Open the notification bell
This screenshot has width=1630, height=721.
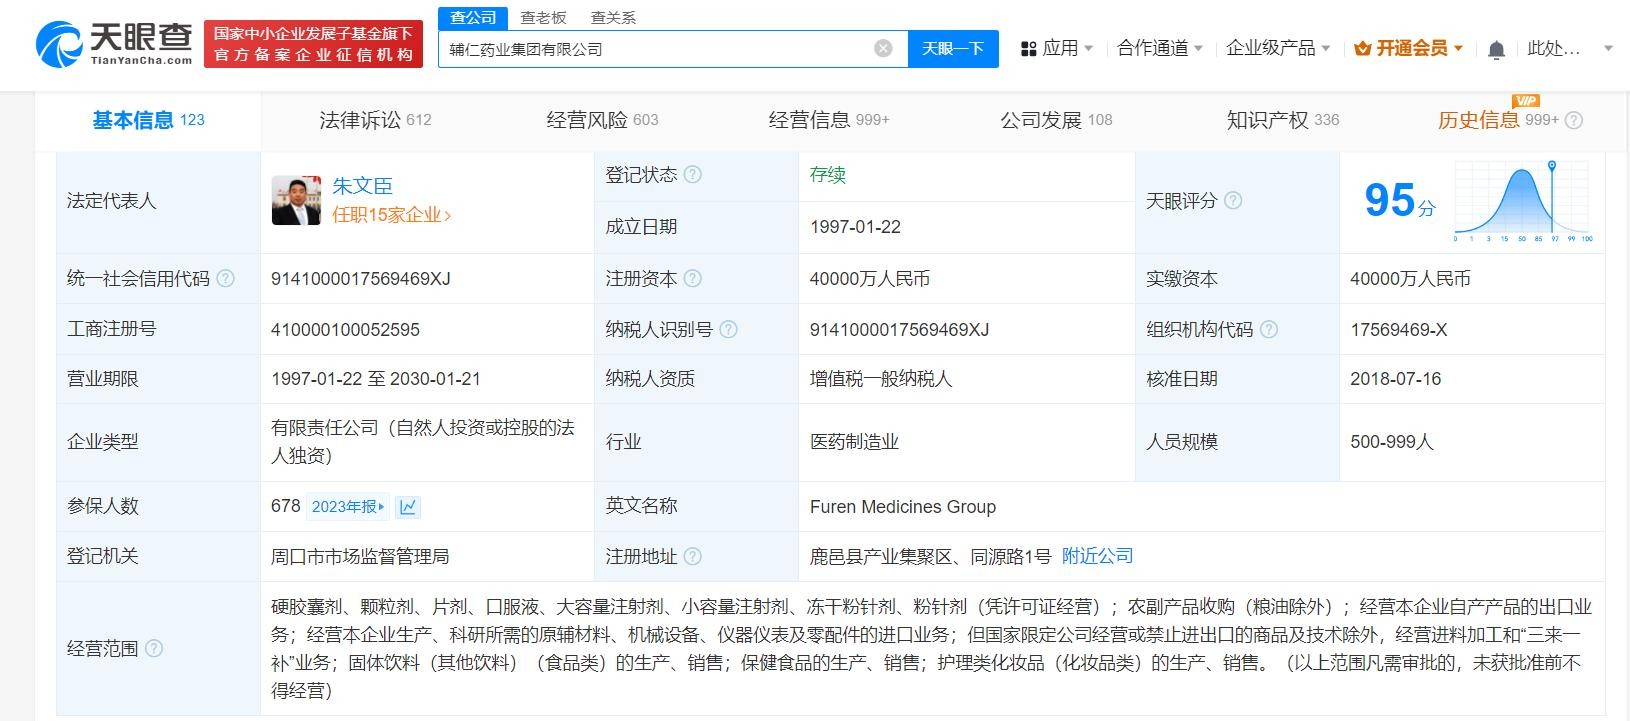(x=1496, y=49)
